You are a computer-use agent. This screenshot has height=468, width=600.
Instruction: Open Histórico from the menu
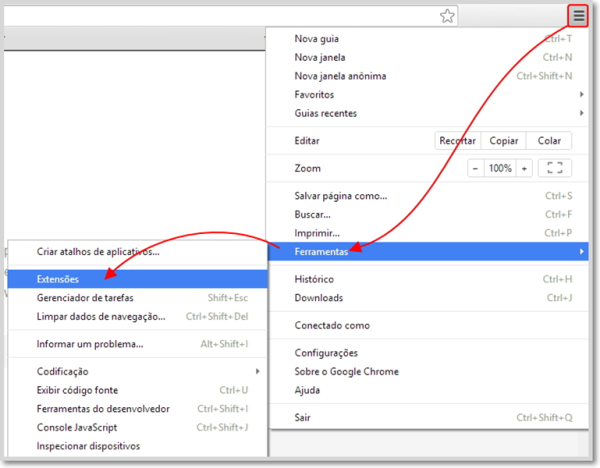[x=427, y=279]
